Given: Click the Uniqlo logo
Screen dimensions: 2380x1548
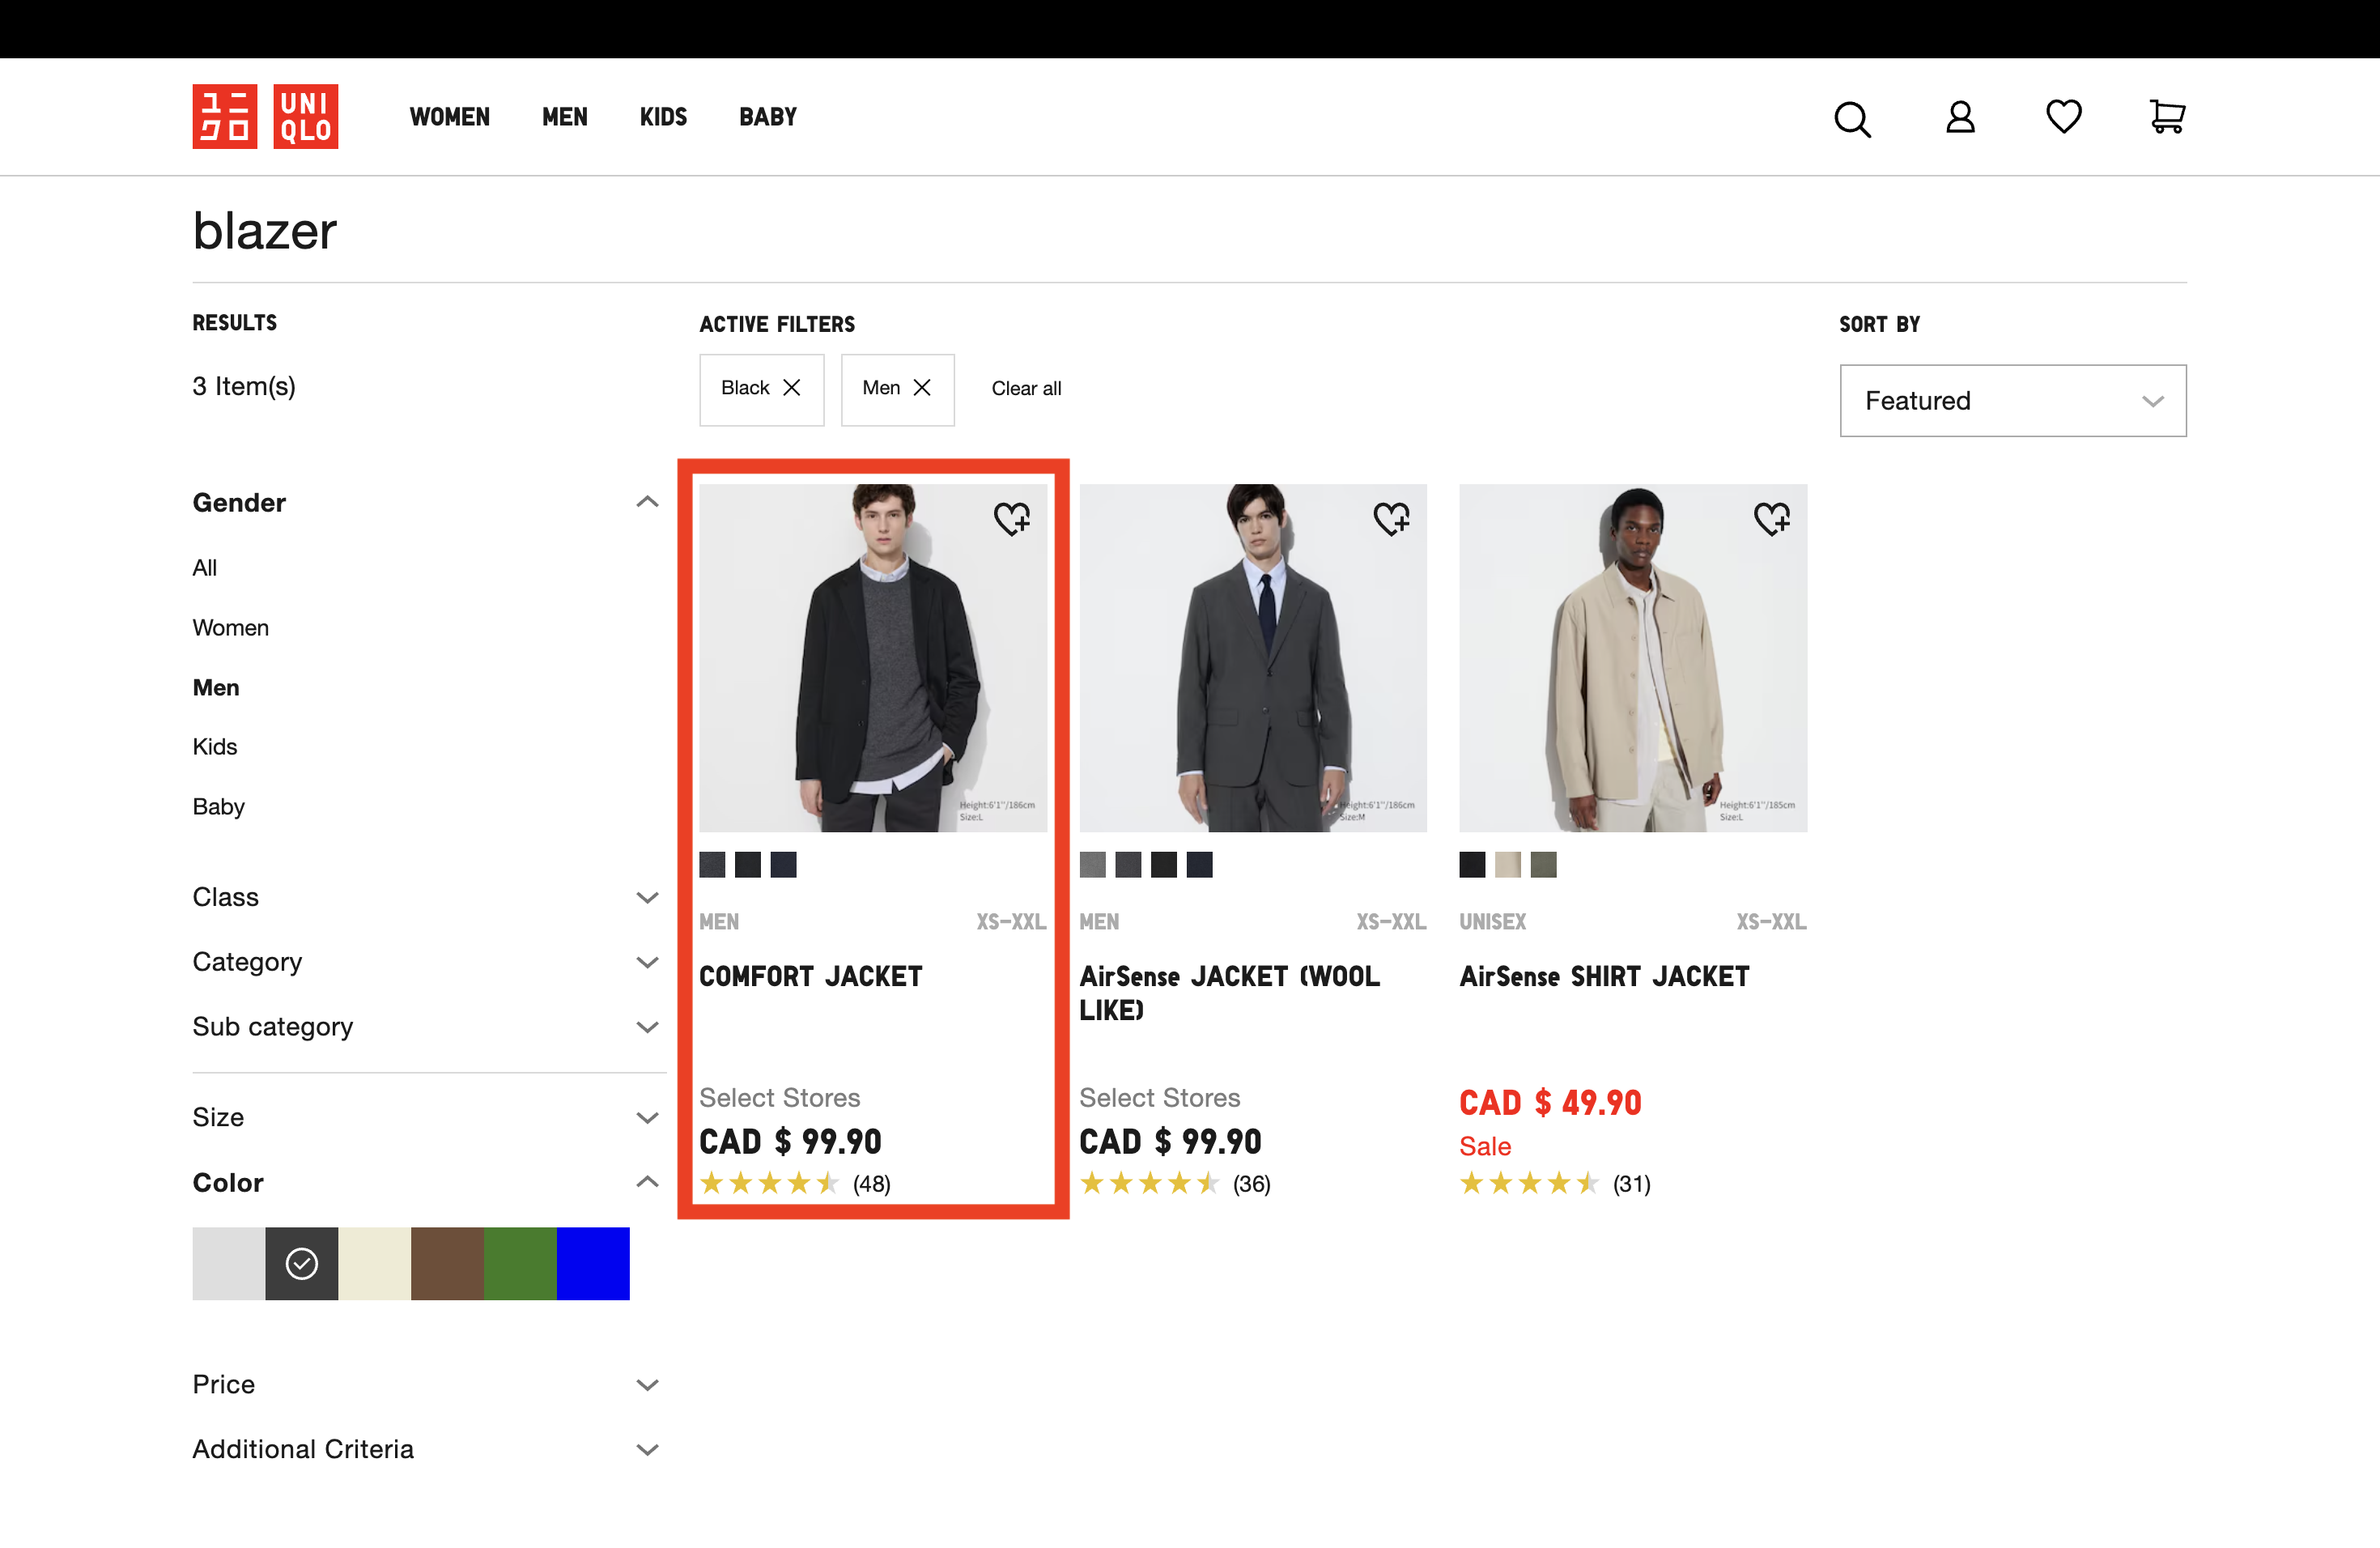Looking at the screenshot, I should pos(265,117).
